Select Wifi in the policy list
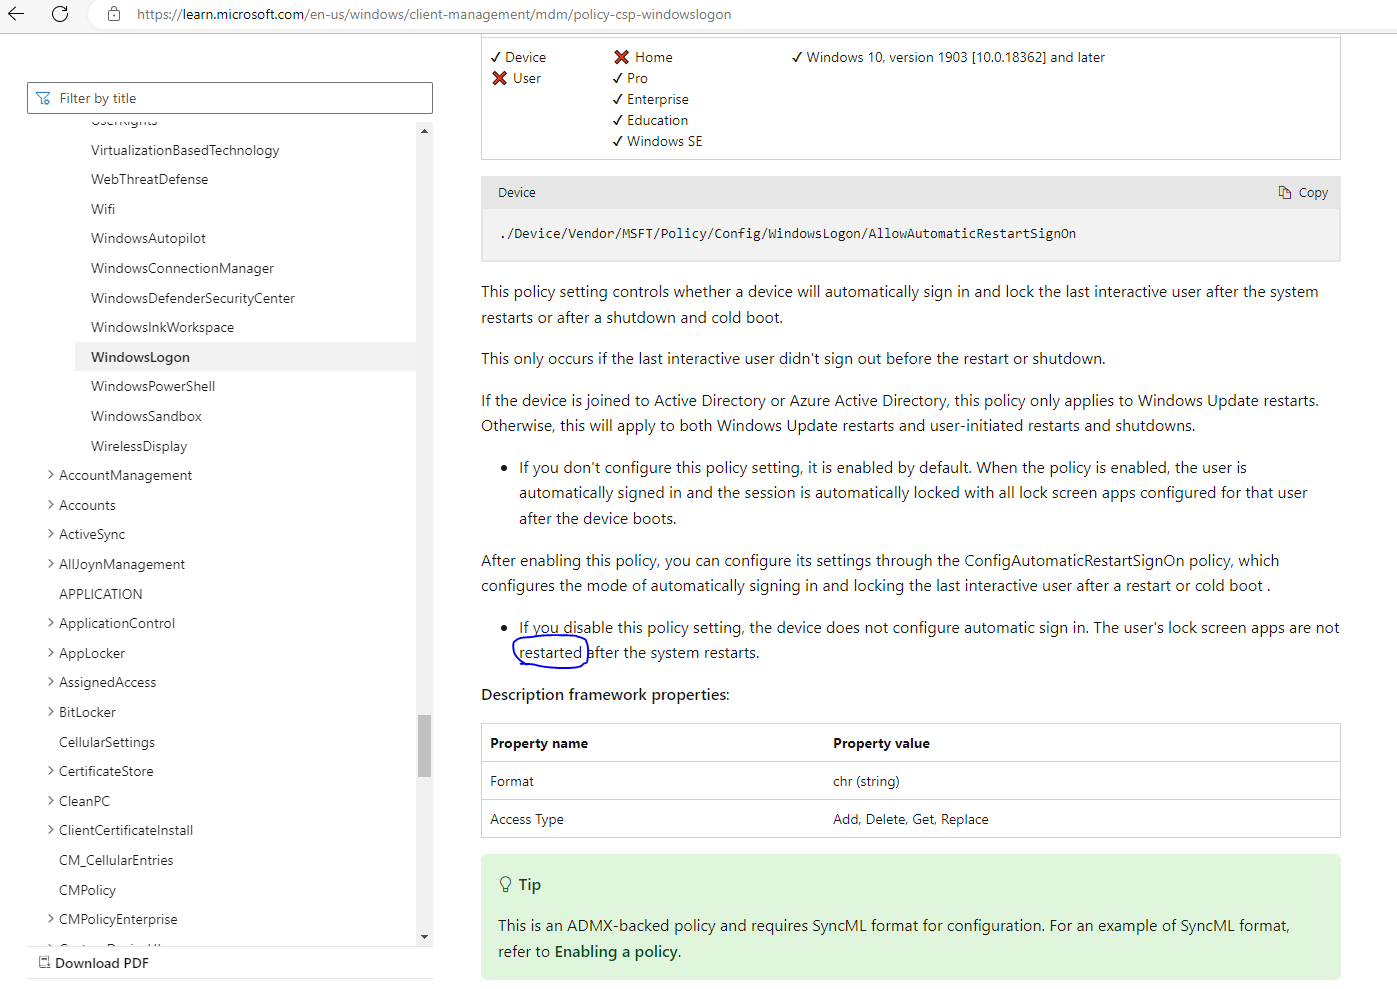Screen dimensions: 1397x989 pos(103,208)
